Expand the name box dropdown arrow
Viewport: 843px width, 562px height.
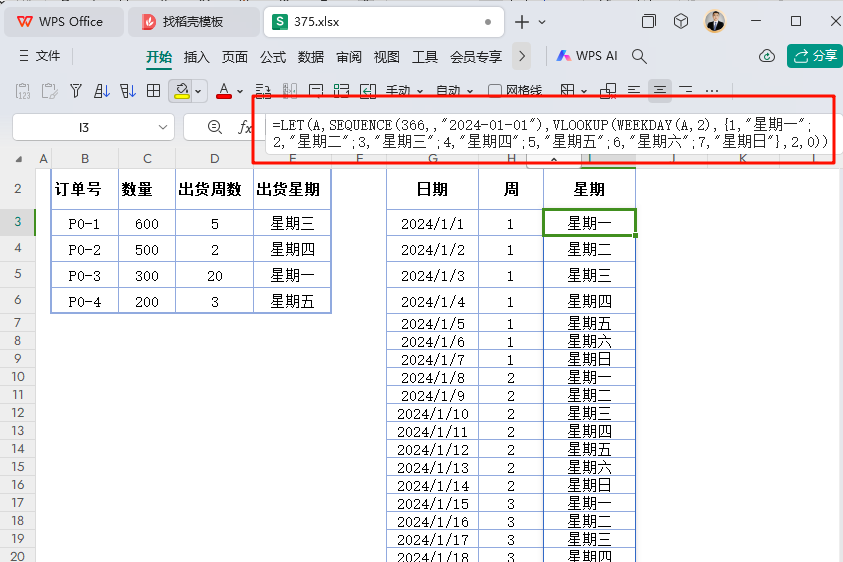(x=162, y=127)
